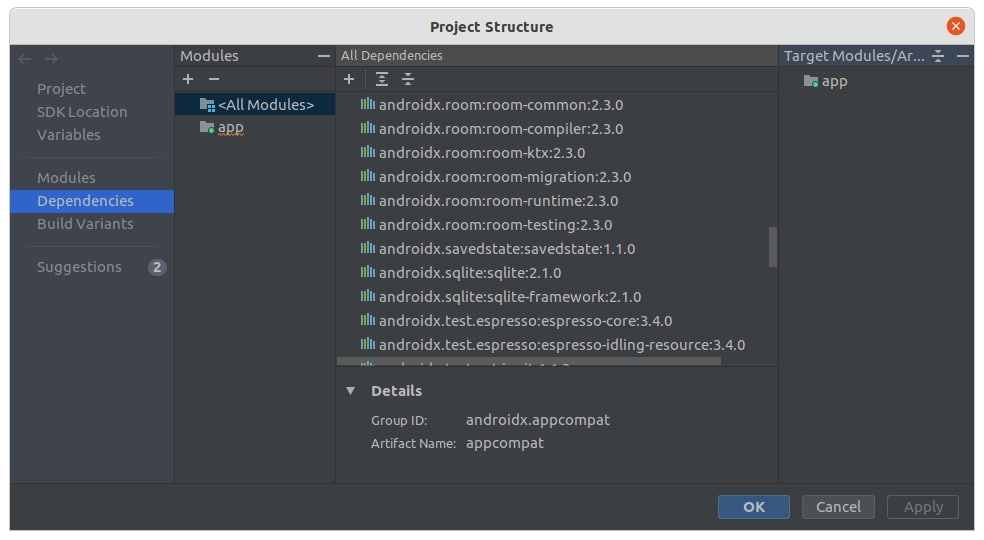The image size is (984, 540).
Task: Click library icon of espresso-core:3.4.0
Action: (x=368, y=320)
